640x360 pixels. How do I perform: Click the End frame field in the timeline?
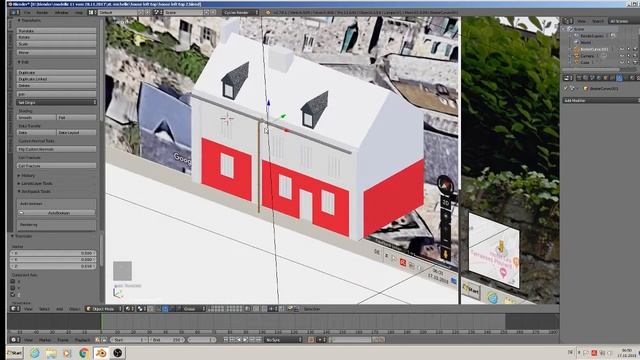click(166, 340)
